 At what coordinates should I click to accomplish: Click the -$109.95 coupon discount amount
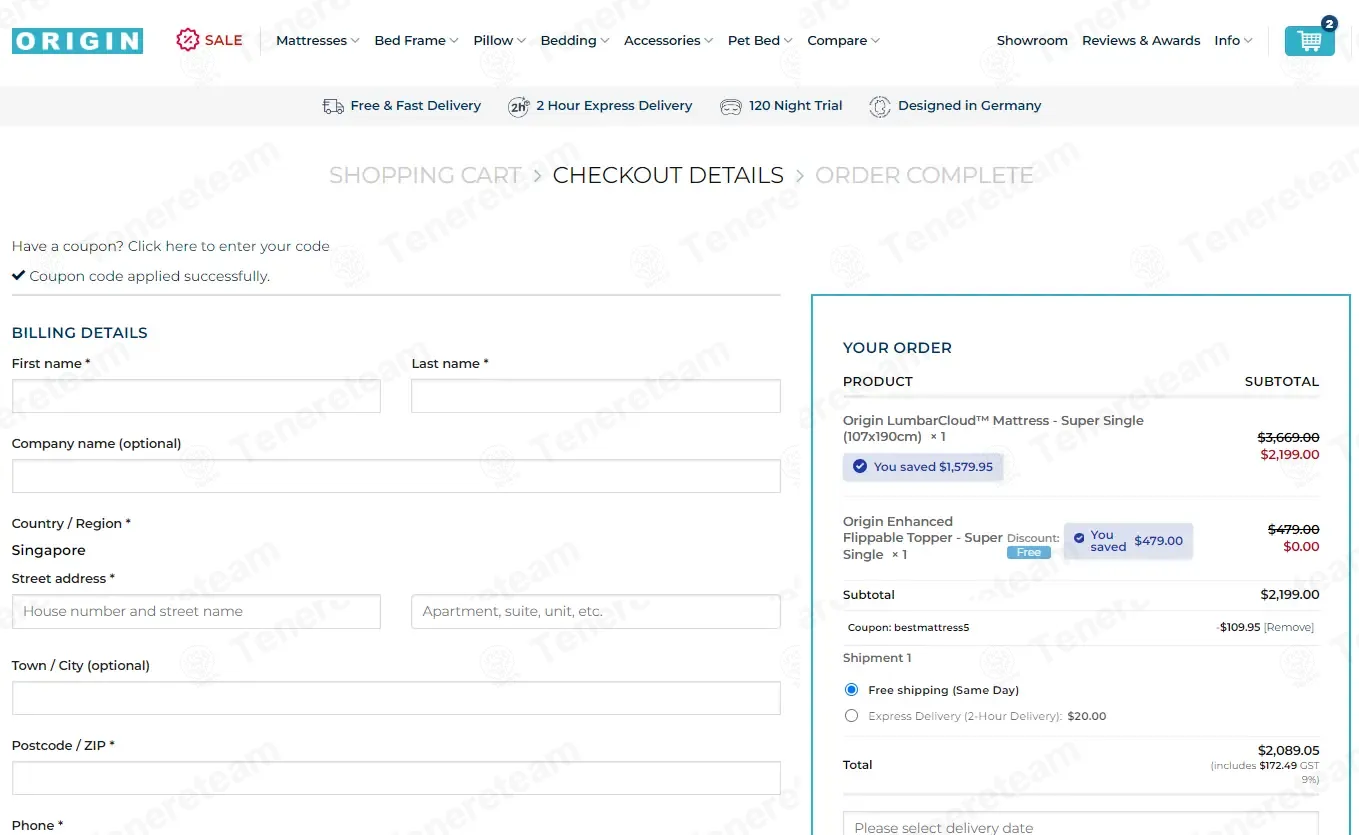pyautogui.click(x=1239, y=627)
